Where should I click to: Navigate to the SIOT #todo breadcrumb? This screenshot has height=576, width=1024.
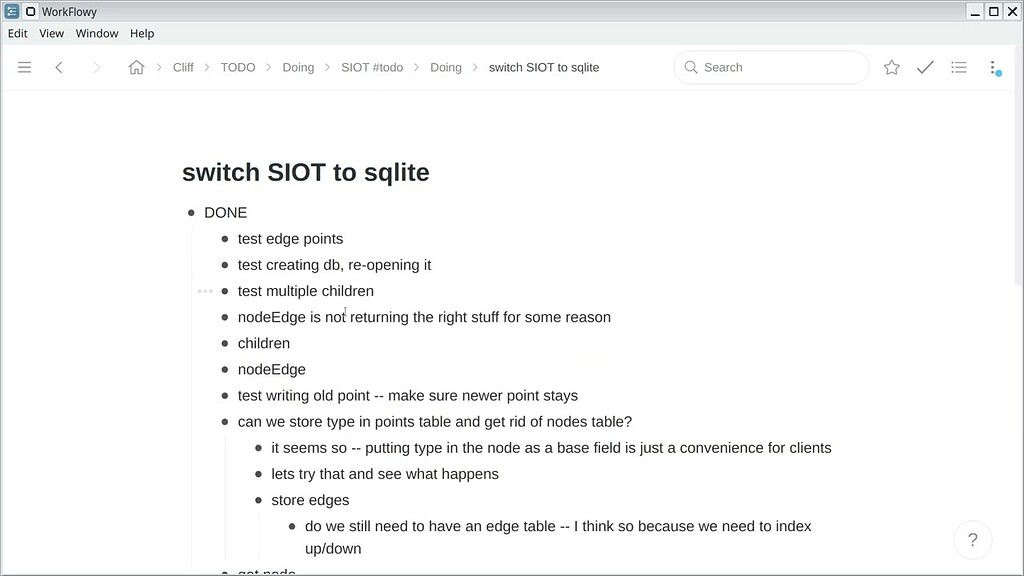372,67
